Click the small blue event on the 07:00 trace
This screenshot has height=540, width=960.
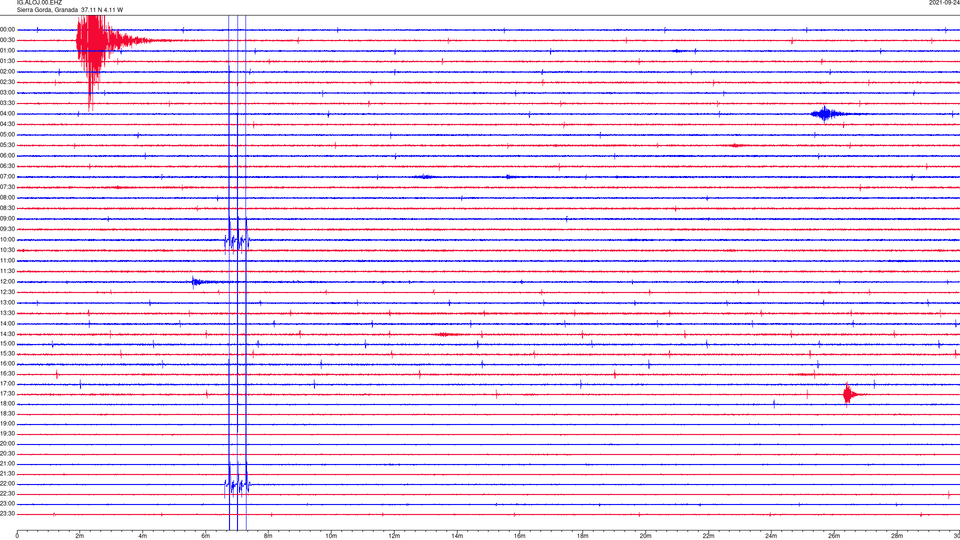tap(425, 177)
